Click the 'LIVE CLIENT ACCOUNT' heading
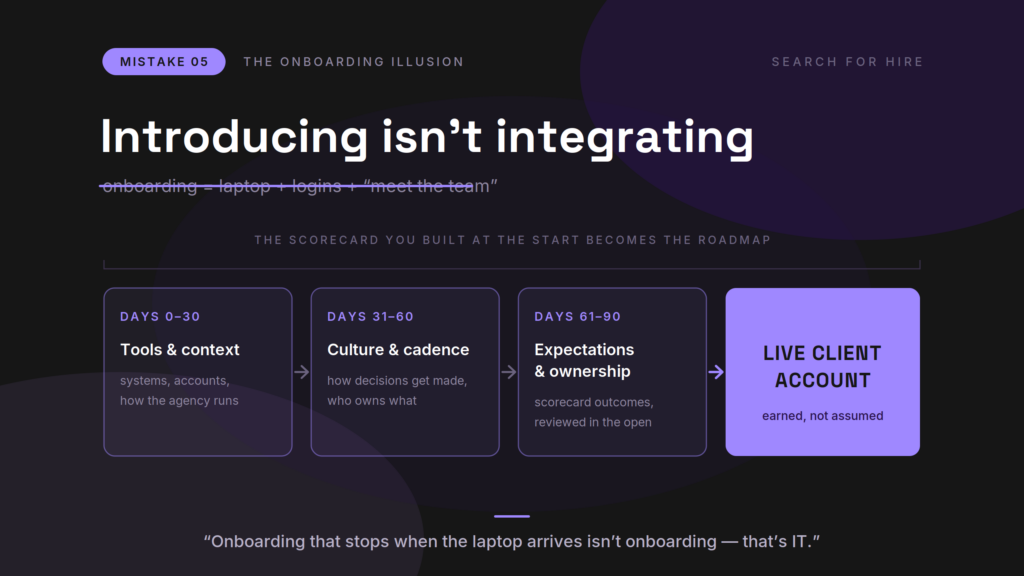The width and height of the screenshot is (1024, 576). 822,366
